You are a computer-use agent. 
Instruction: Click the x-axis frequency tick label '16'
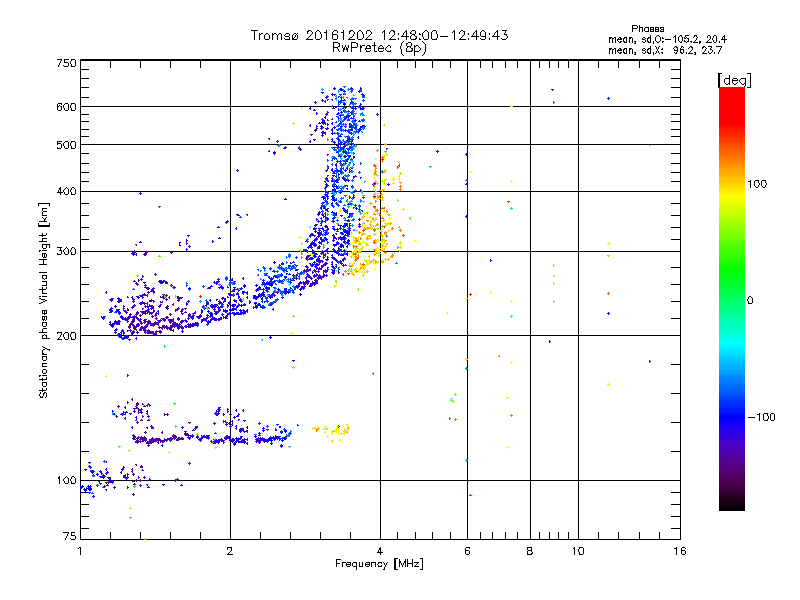(680, 551)
